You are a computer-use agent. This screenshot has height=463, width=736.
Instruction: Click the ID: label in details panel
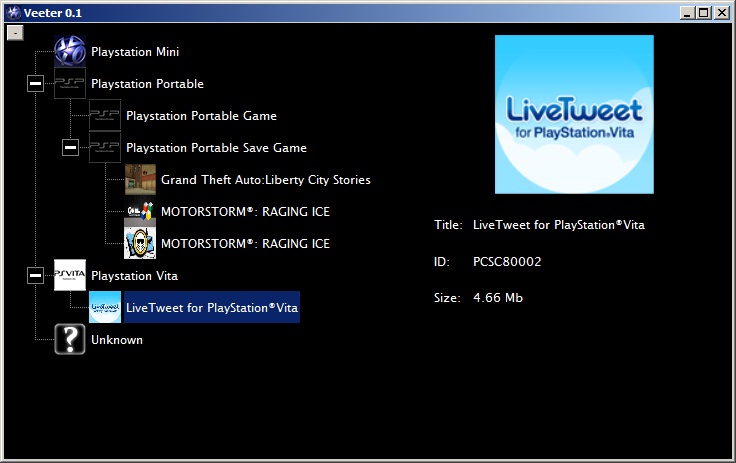click(442, 262)
